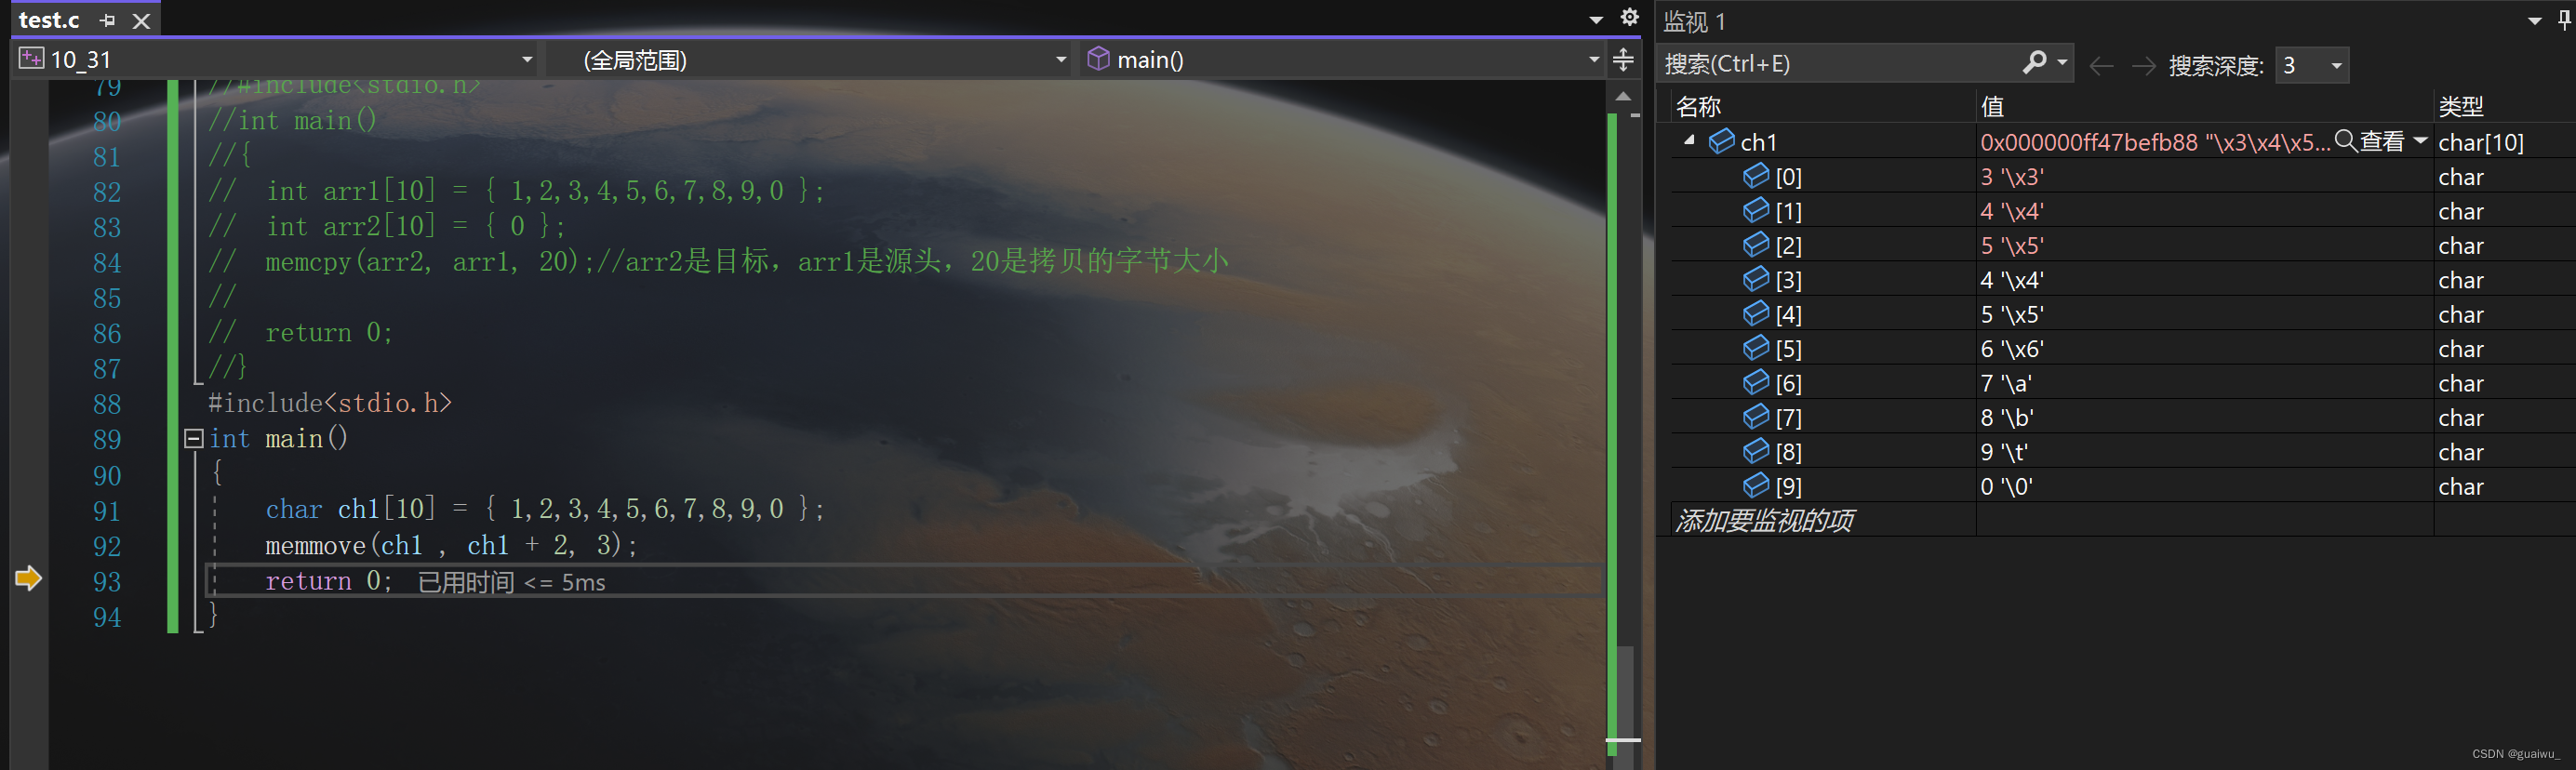
Task: Pin the test.c tab
Action: pos(108,20)
